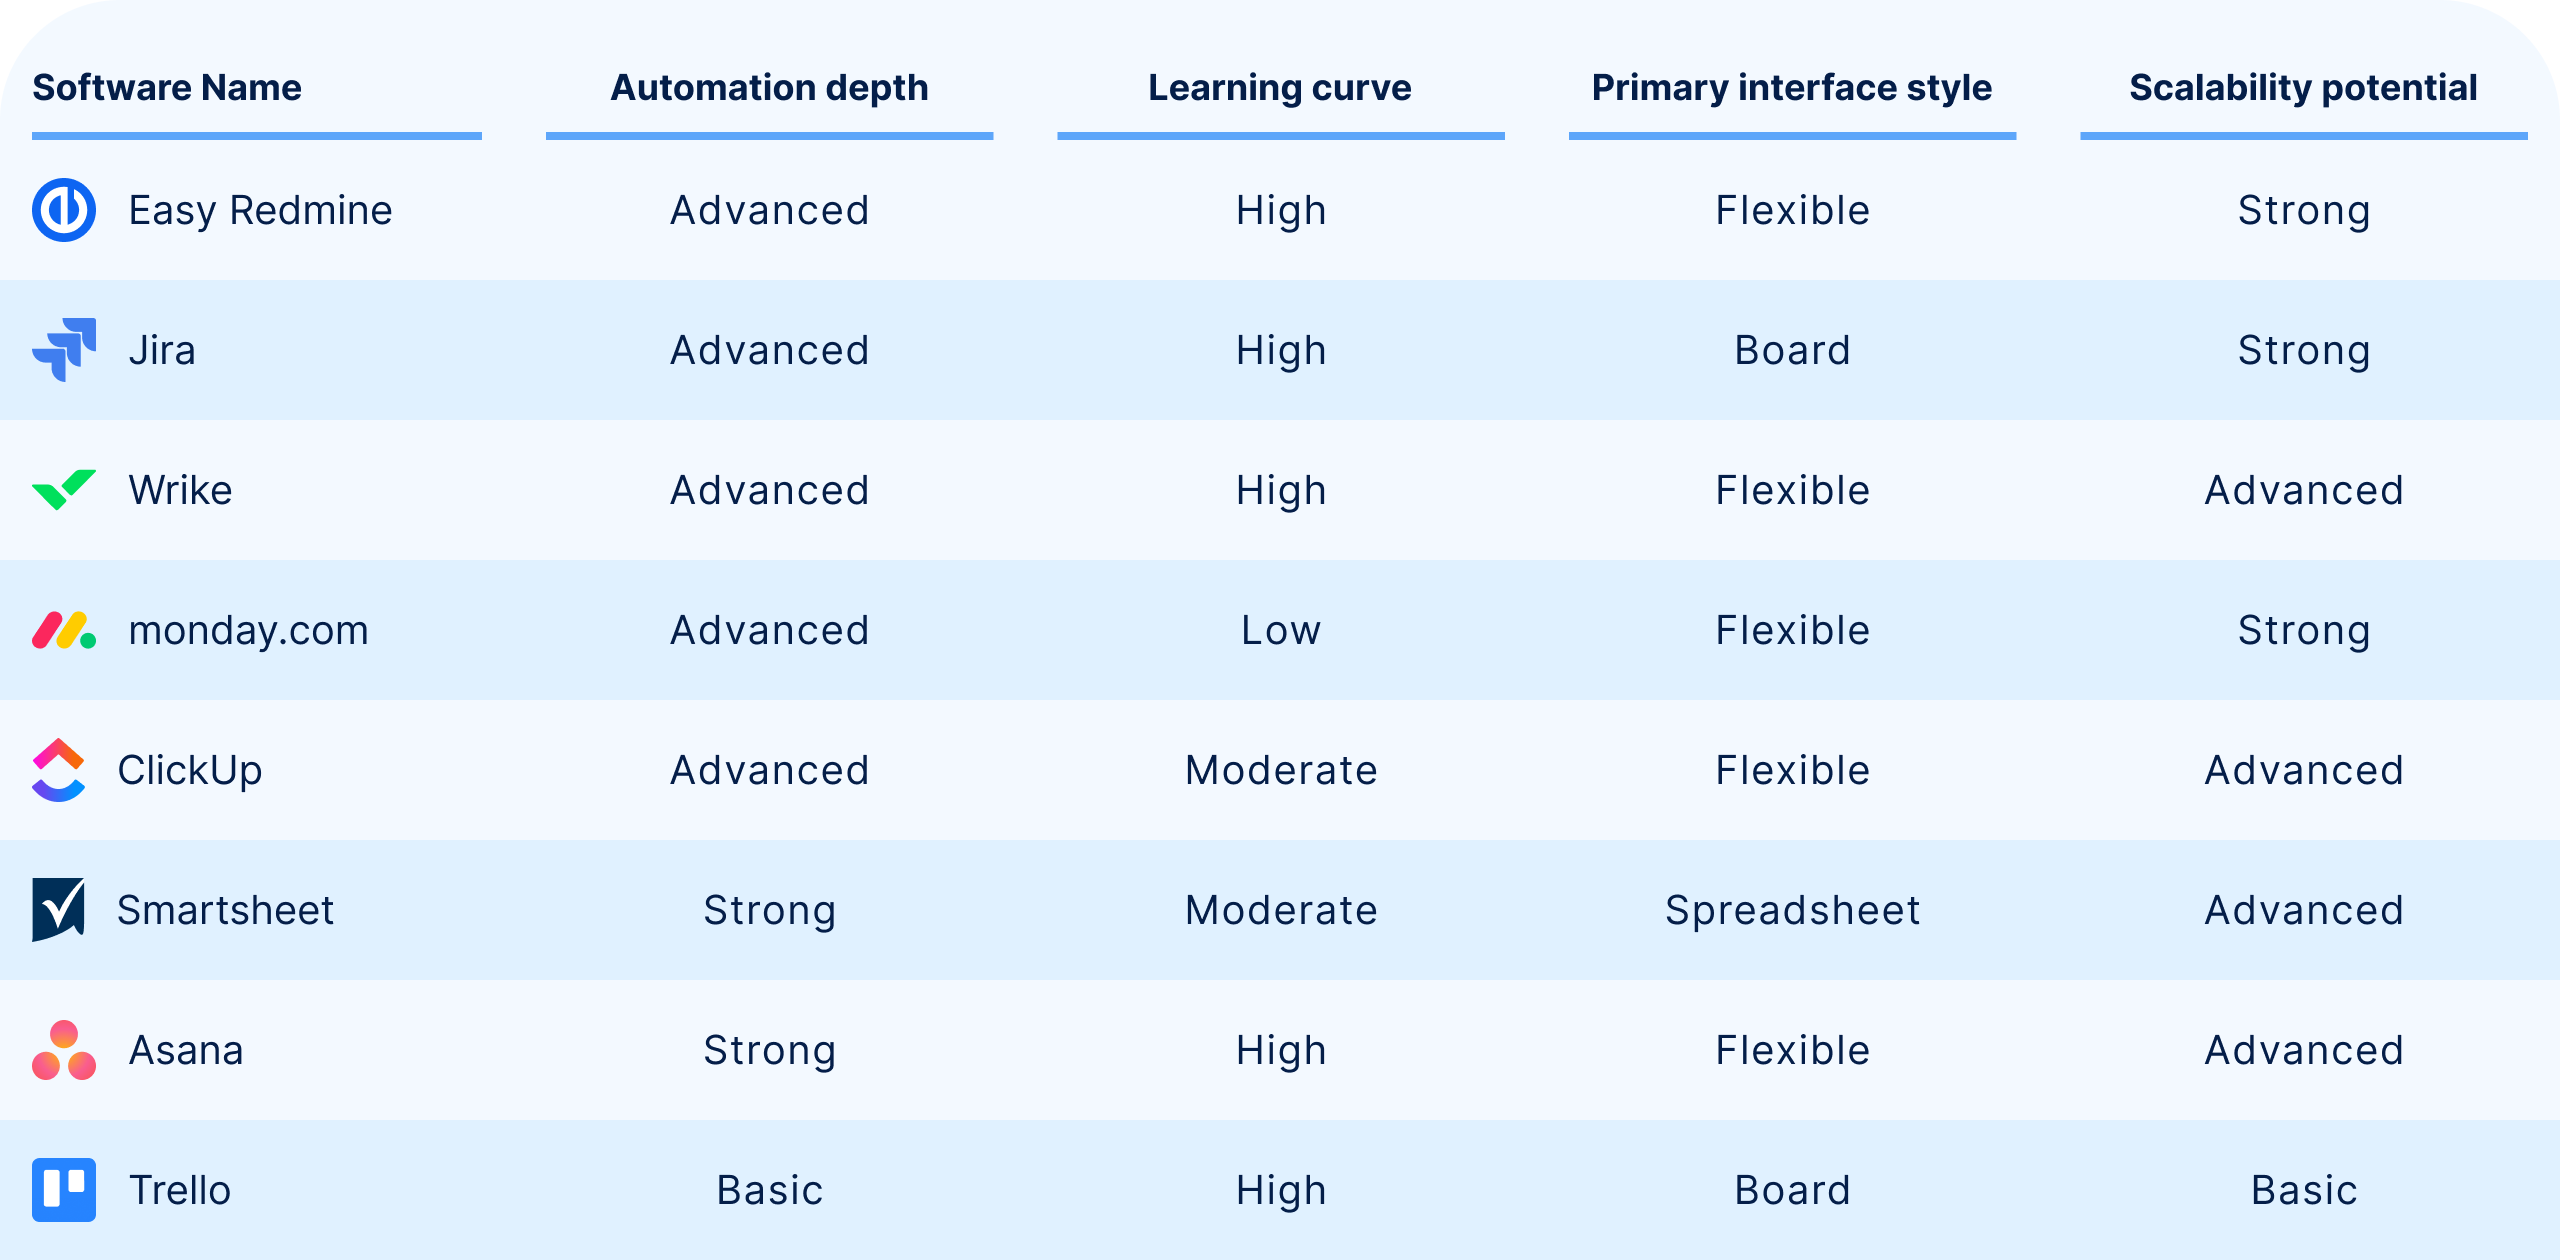Image resolution: width=2560 pixels, height=1260 pixels.
Task: Select the Learning curve column header
Action: coord(1280,88)
